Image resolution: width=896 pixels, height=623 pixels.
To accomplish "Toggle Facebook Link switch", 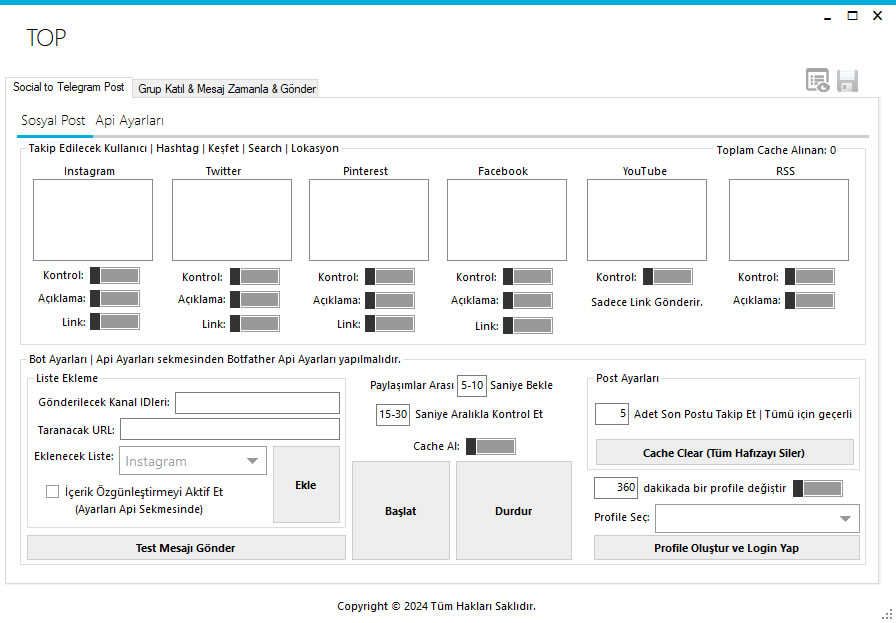I will click(527, 326).
